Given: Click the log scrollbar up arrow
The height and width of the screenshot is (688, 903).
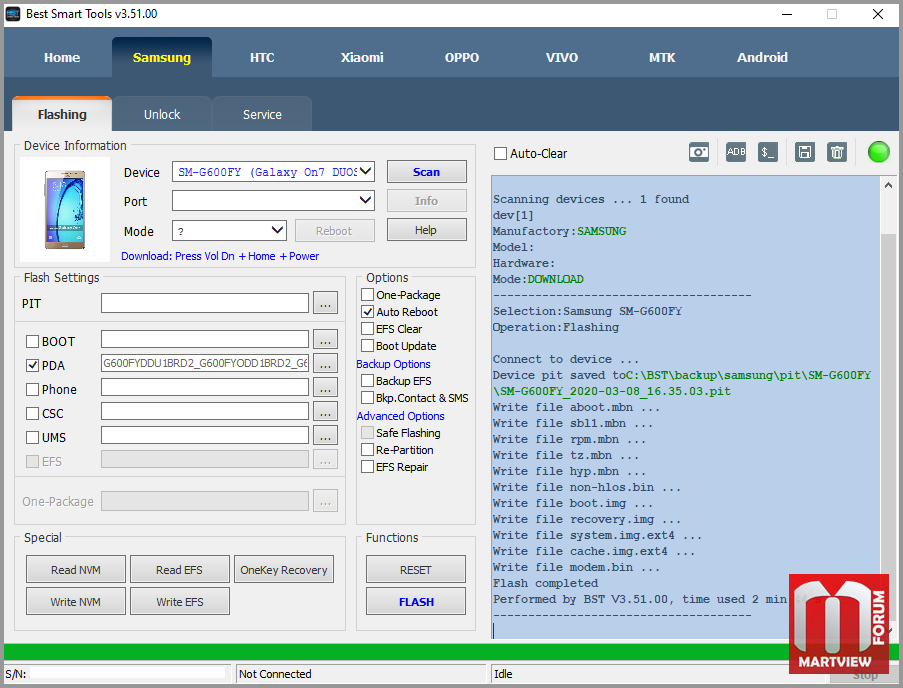Looking at the screenshot, I should 888,185.
